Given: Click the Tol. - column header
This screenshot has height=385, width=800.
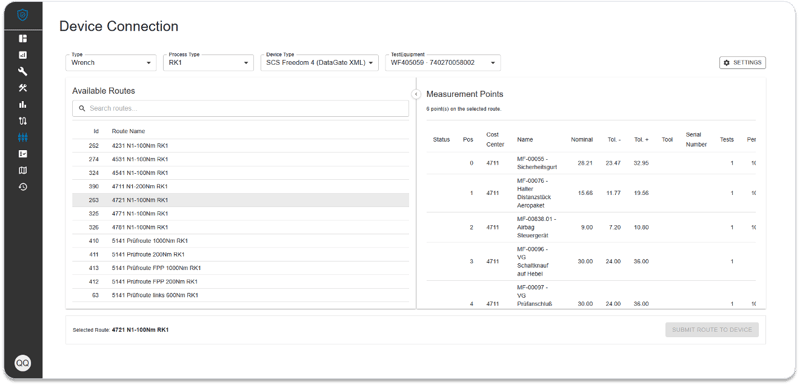Looking at the screenshot, I should click(614, 140).
